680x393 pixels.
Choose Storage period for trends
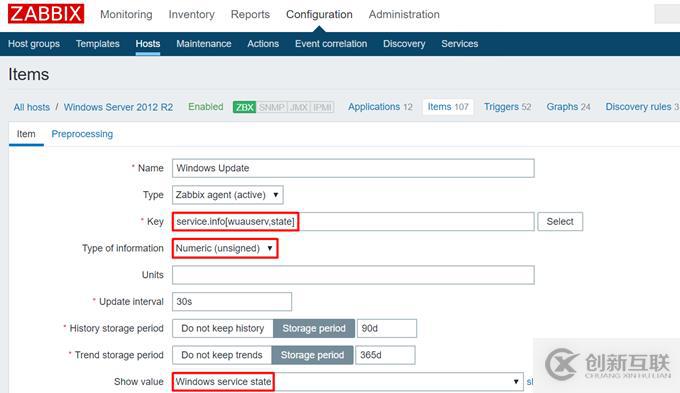[x=312, y=355]
